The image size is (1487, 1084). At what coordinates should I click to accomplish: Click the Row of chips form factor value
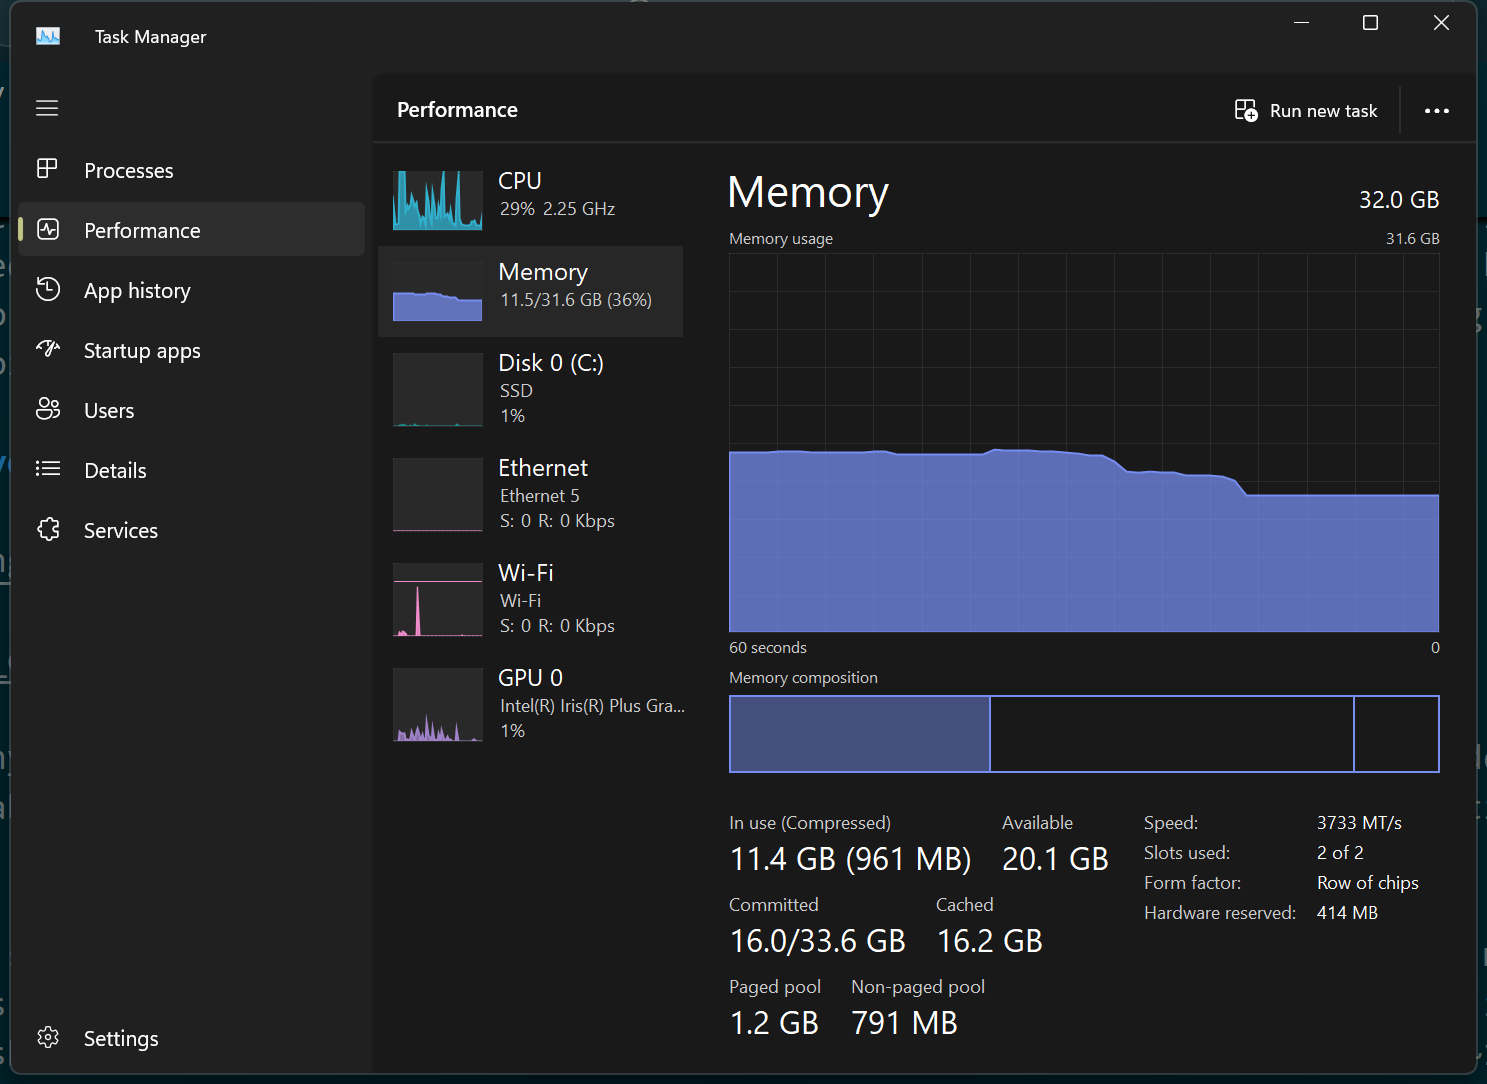[1368, 883]
